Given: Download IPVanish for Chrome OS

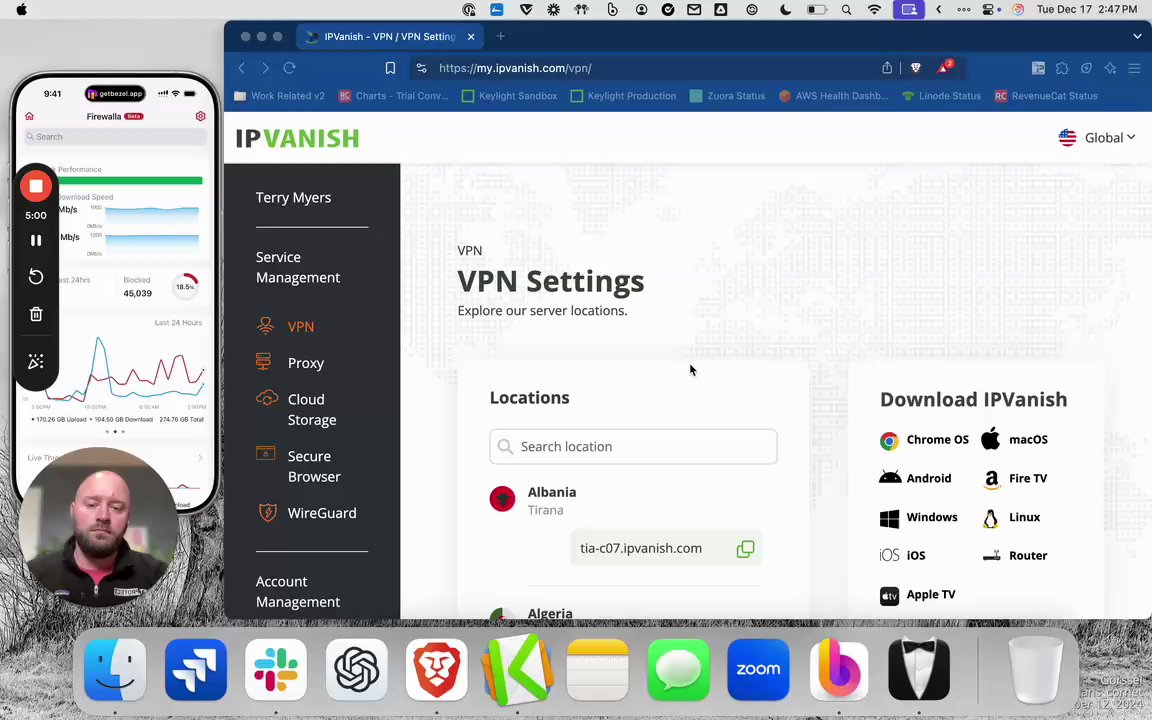Looking at the screenshot, I should (924, 439).
